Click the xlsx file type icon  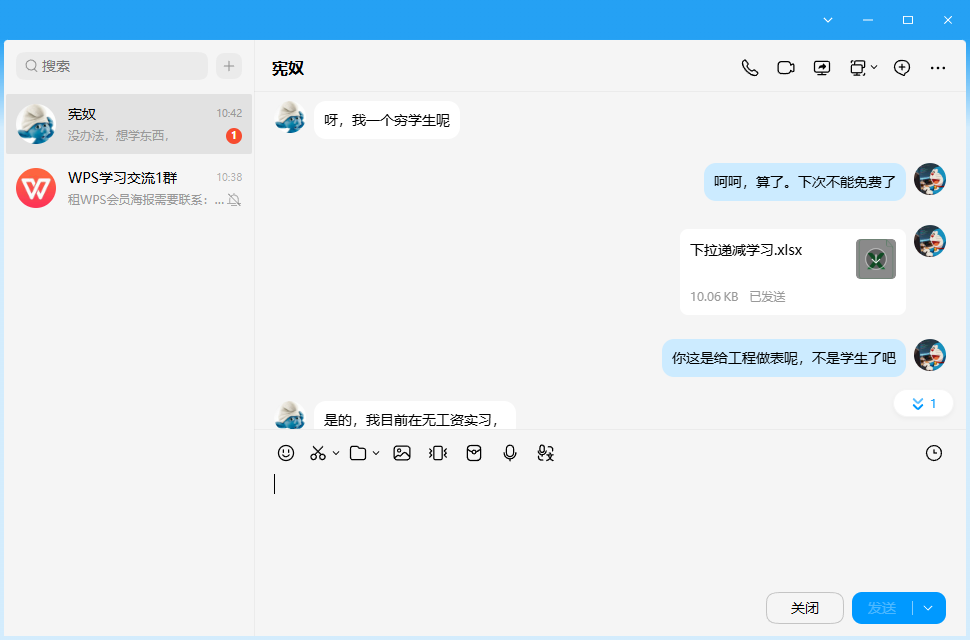pyautogui.click(x=876, y=259)
